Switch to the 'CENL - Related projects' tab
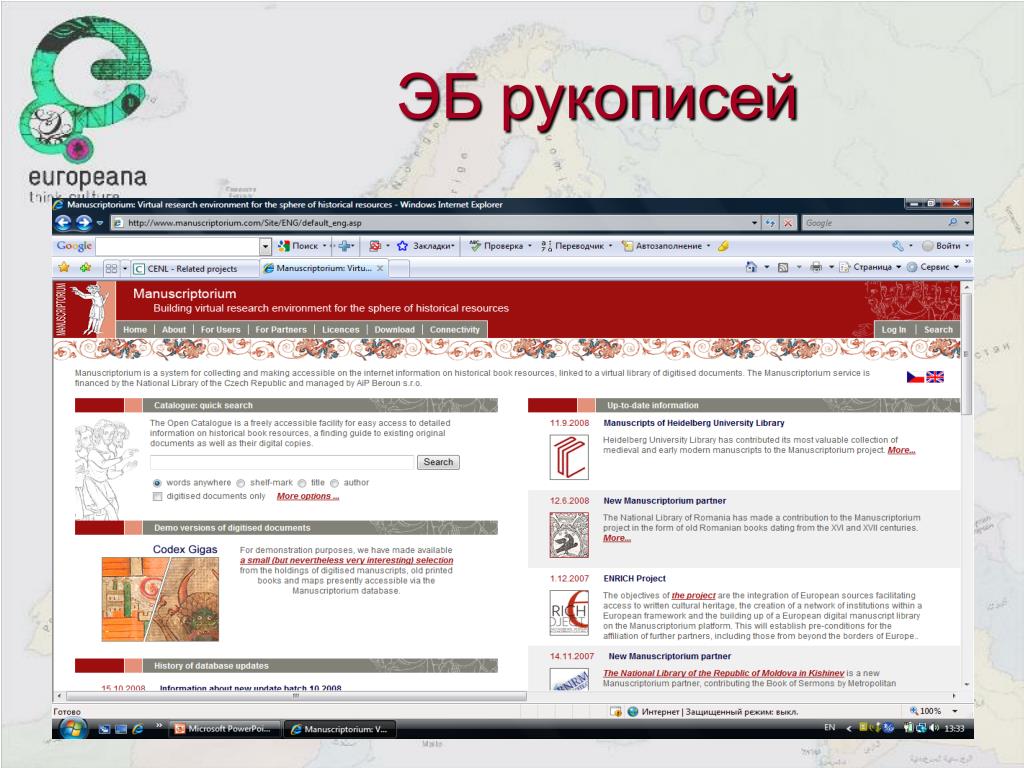 [193, 268]
